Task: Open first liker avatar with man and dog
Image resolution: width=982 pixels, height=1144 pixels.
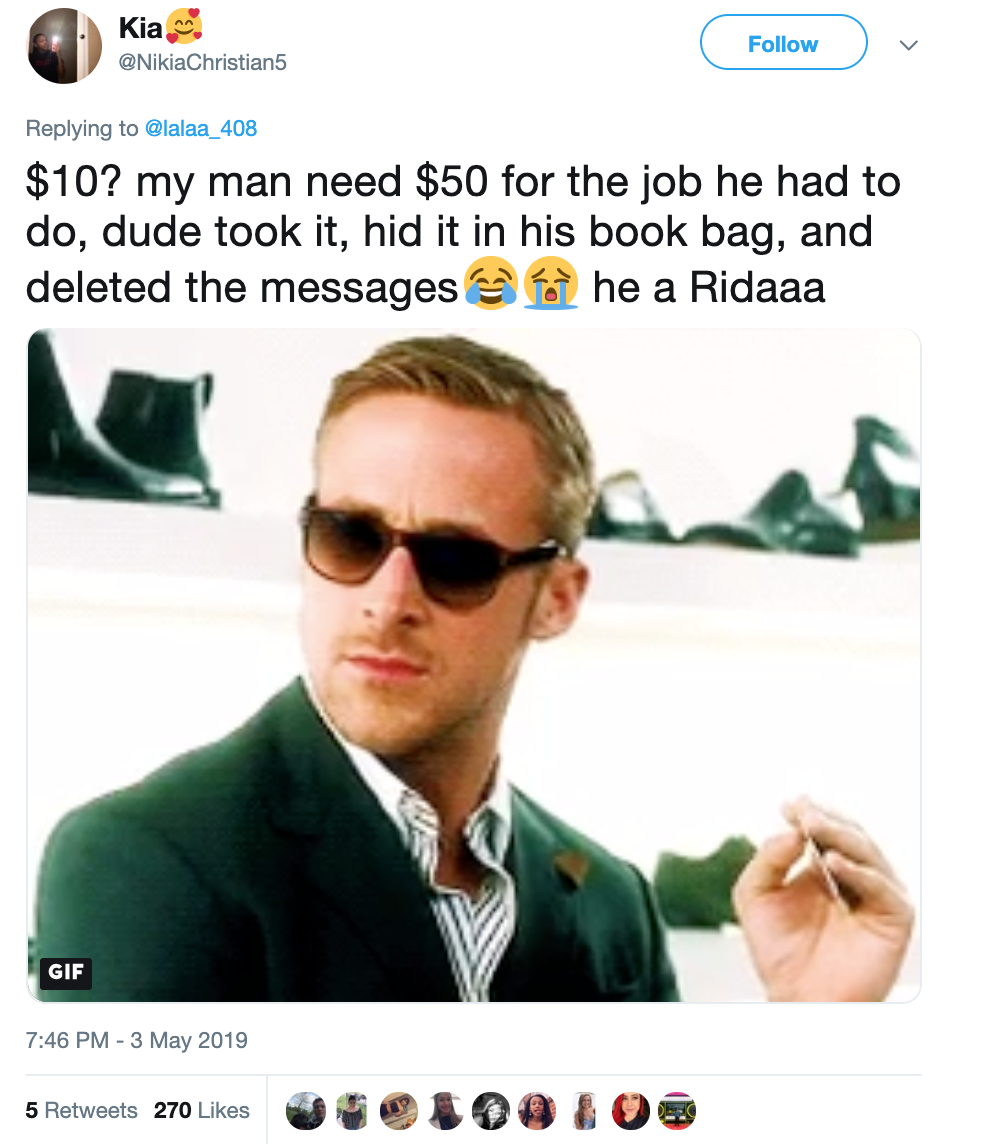Action: tap(306, 1110)
